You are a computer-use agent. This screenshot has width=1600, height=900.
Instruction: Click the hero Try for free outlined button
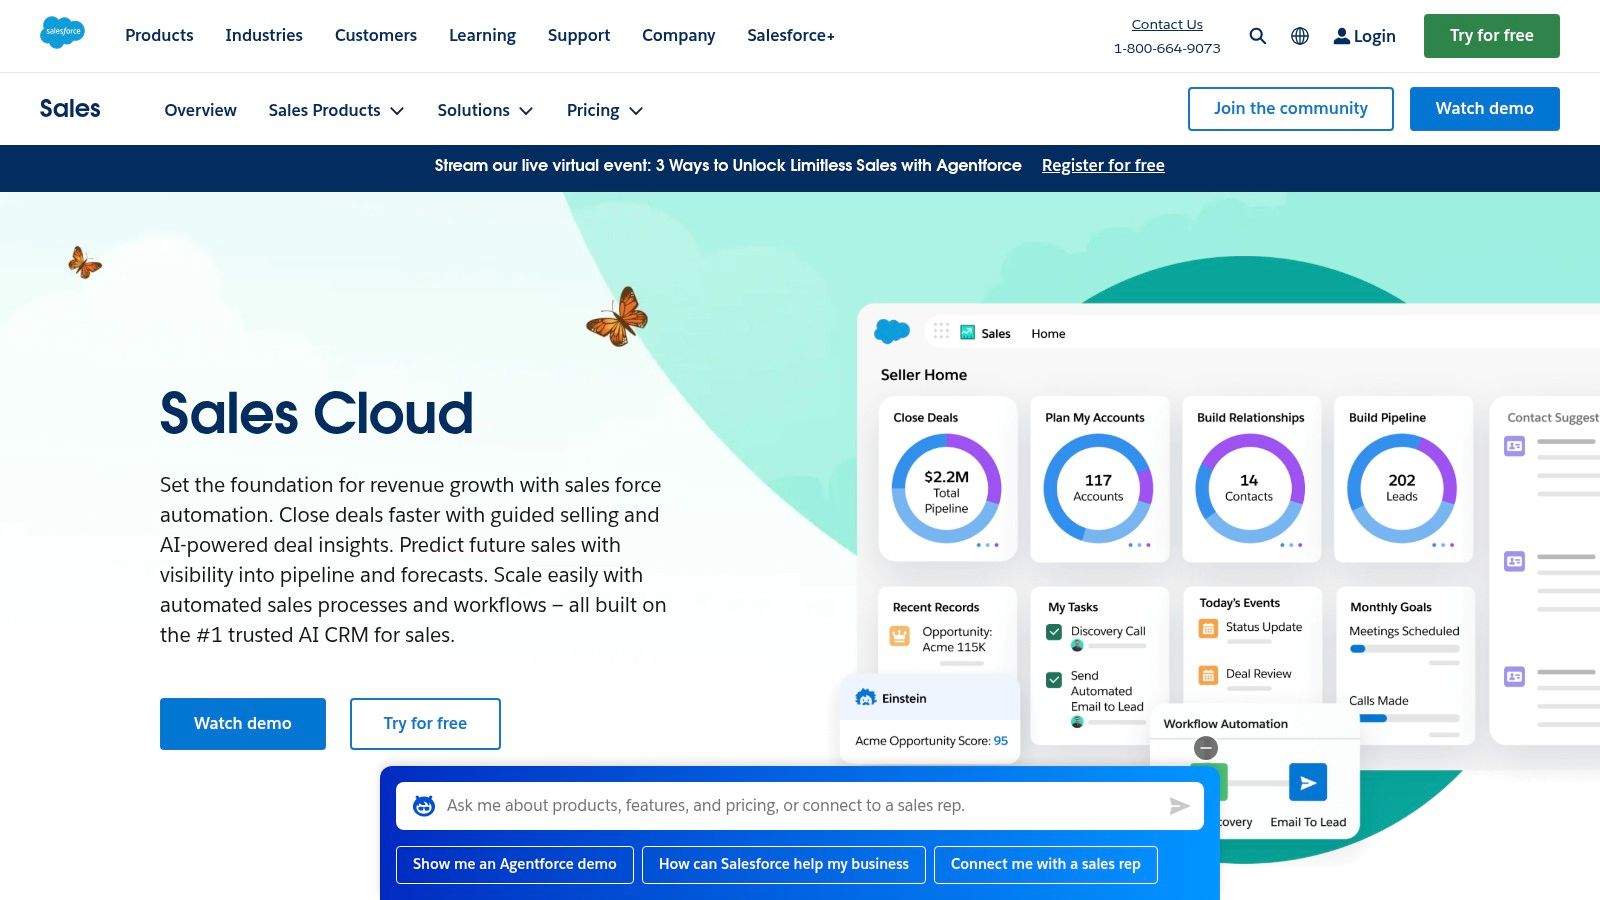(425, 724)
